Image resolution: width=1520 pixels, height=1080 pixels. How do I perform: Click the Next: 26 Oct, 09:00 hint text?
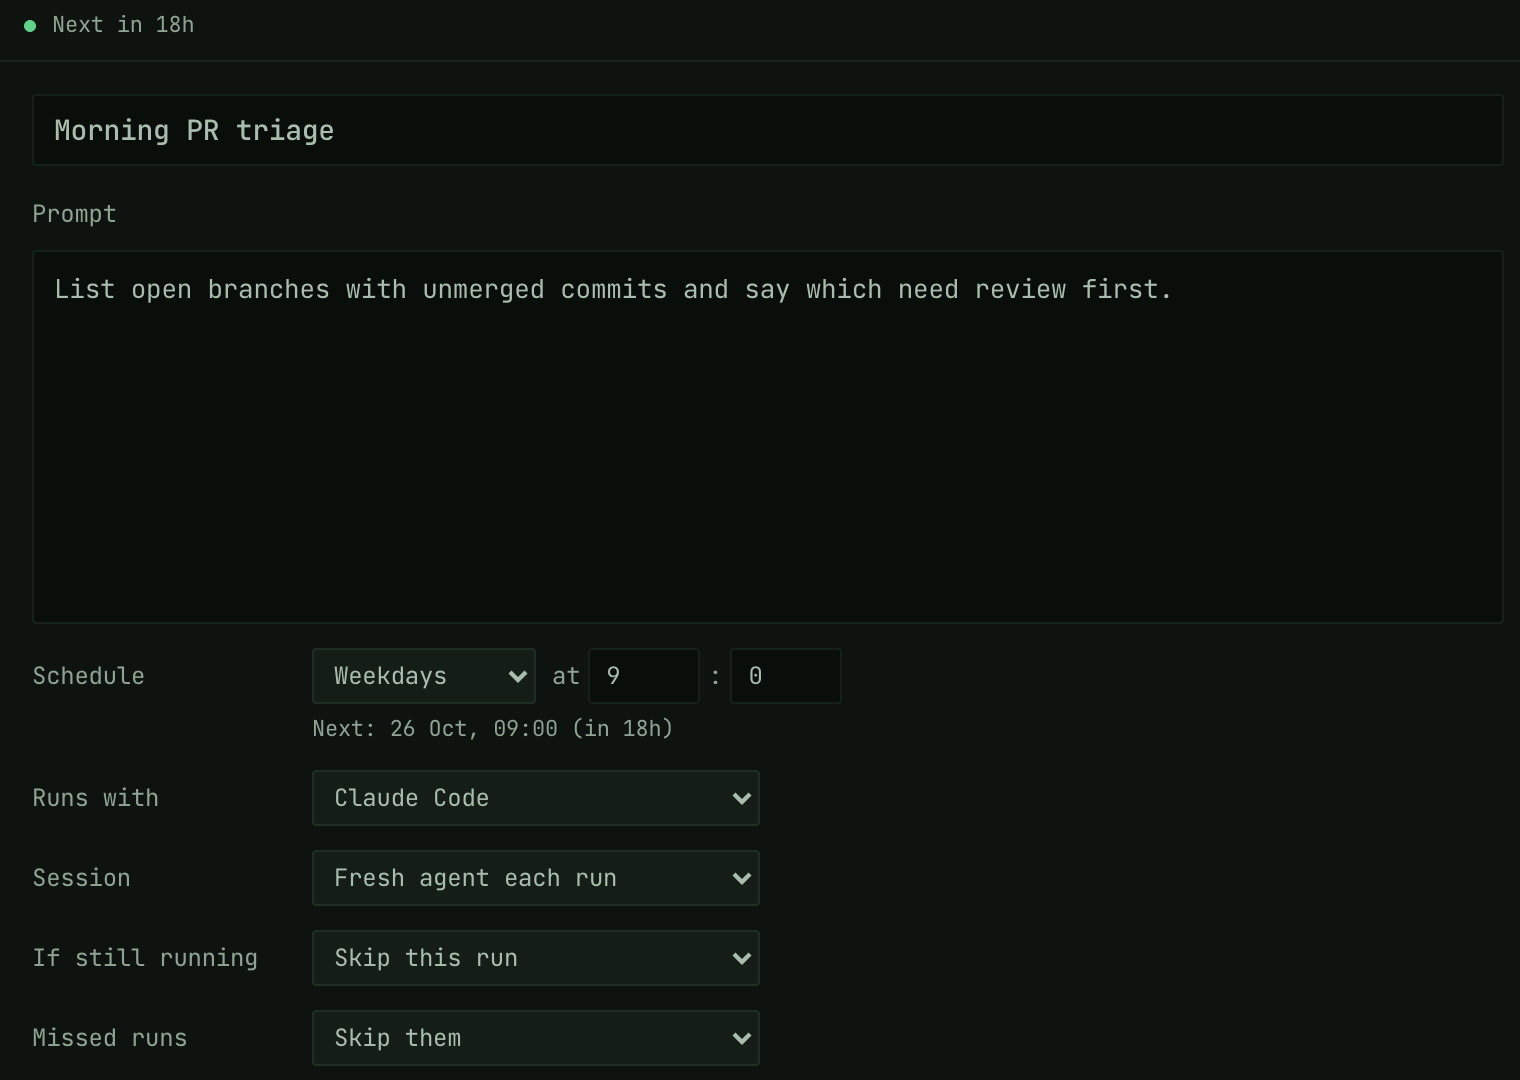pos(493,729)
